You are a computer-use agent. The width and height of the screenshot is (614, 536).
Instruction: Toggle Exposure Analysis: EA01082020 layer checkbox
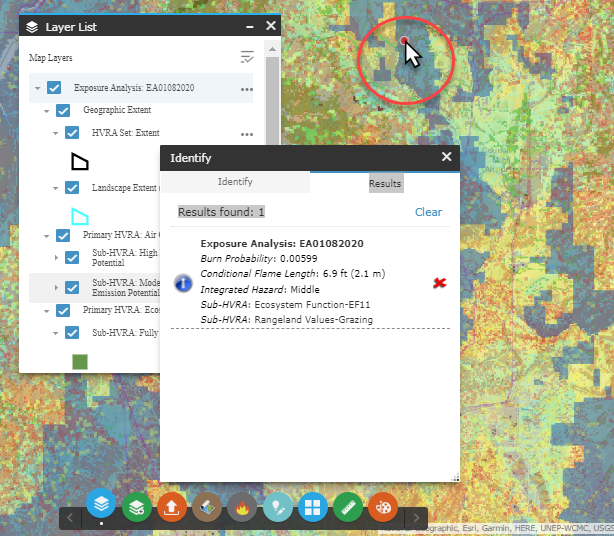click(54, 87)
